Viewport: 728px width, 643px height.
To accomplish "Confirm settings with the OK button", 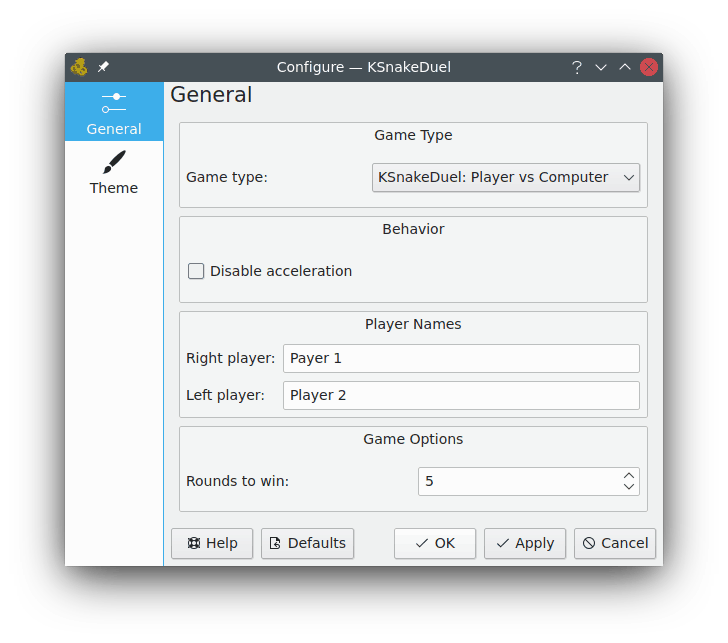I will tap(435, 543).
